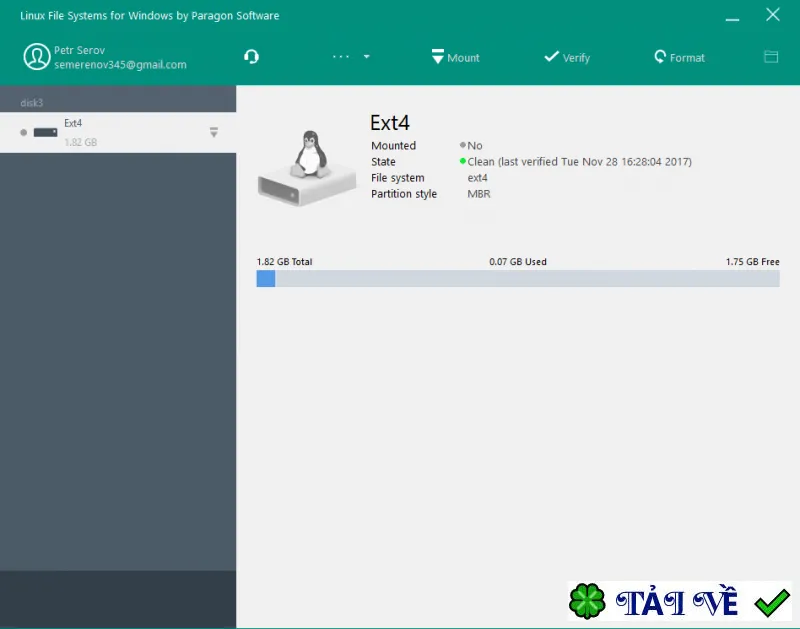Select the Ext4 volume in sidebar

pos(118,133)
